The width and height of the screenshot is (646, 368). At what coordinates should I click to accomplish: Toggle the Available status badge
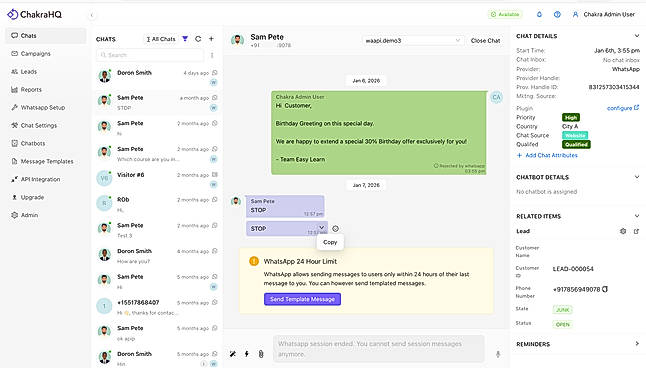click(x=505, y=14)
